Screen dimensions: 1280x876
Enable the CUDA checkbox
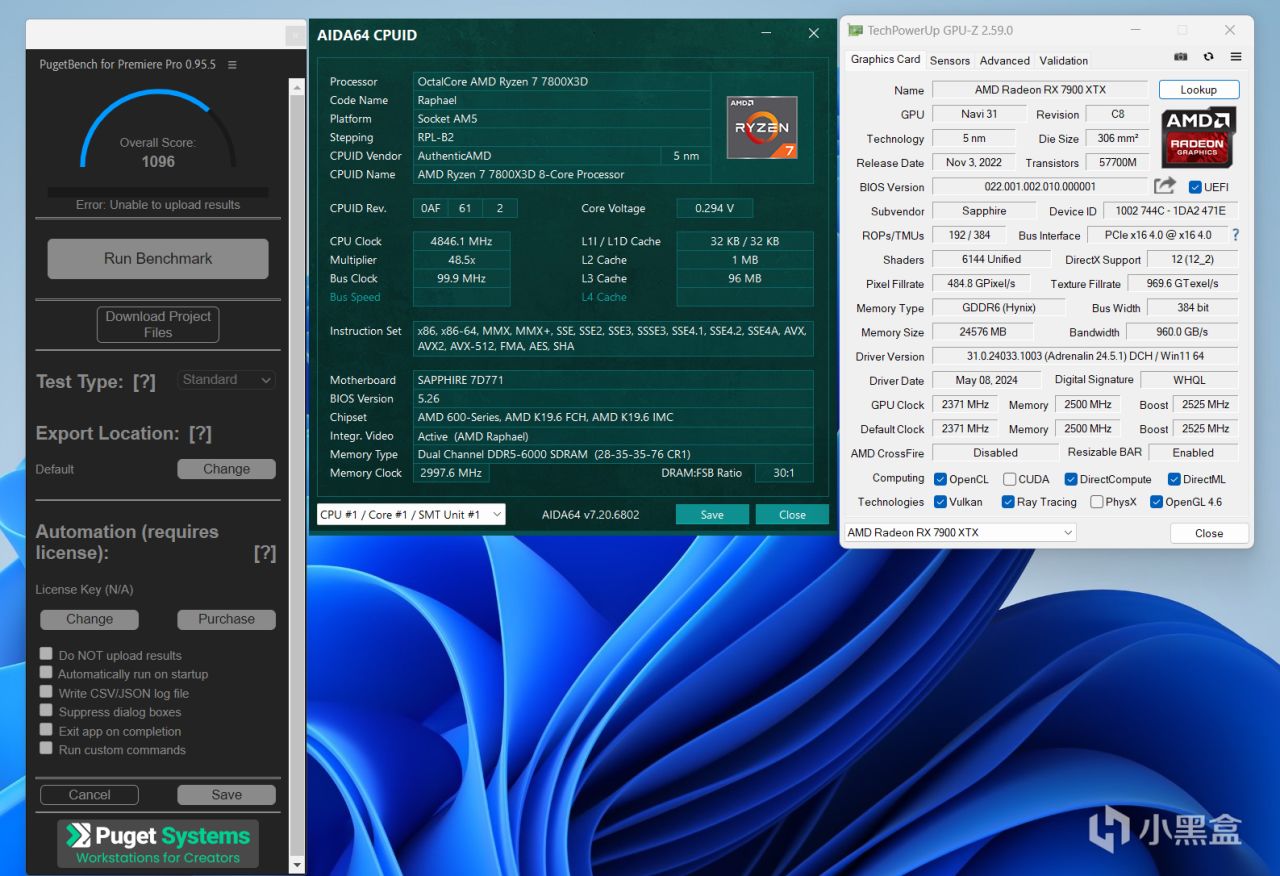pos(1009,479)
